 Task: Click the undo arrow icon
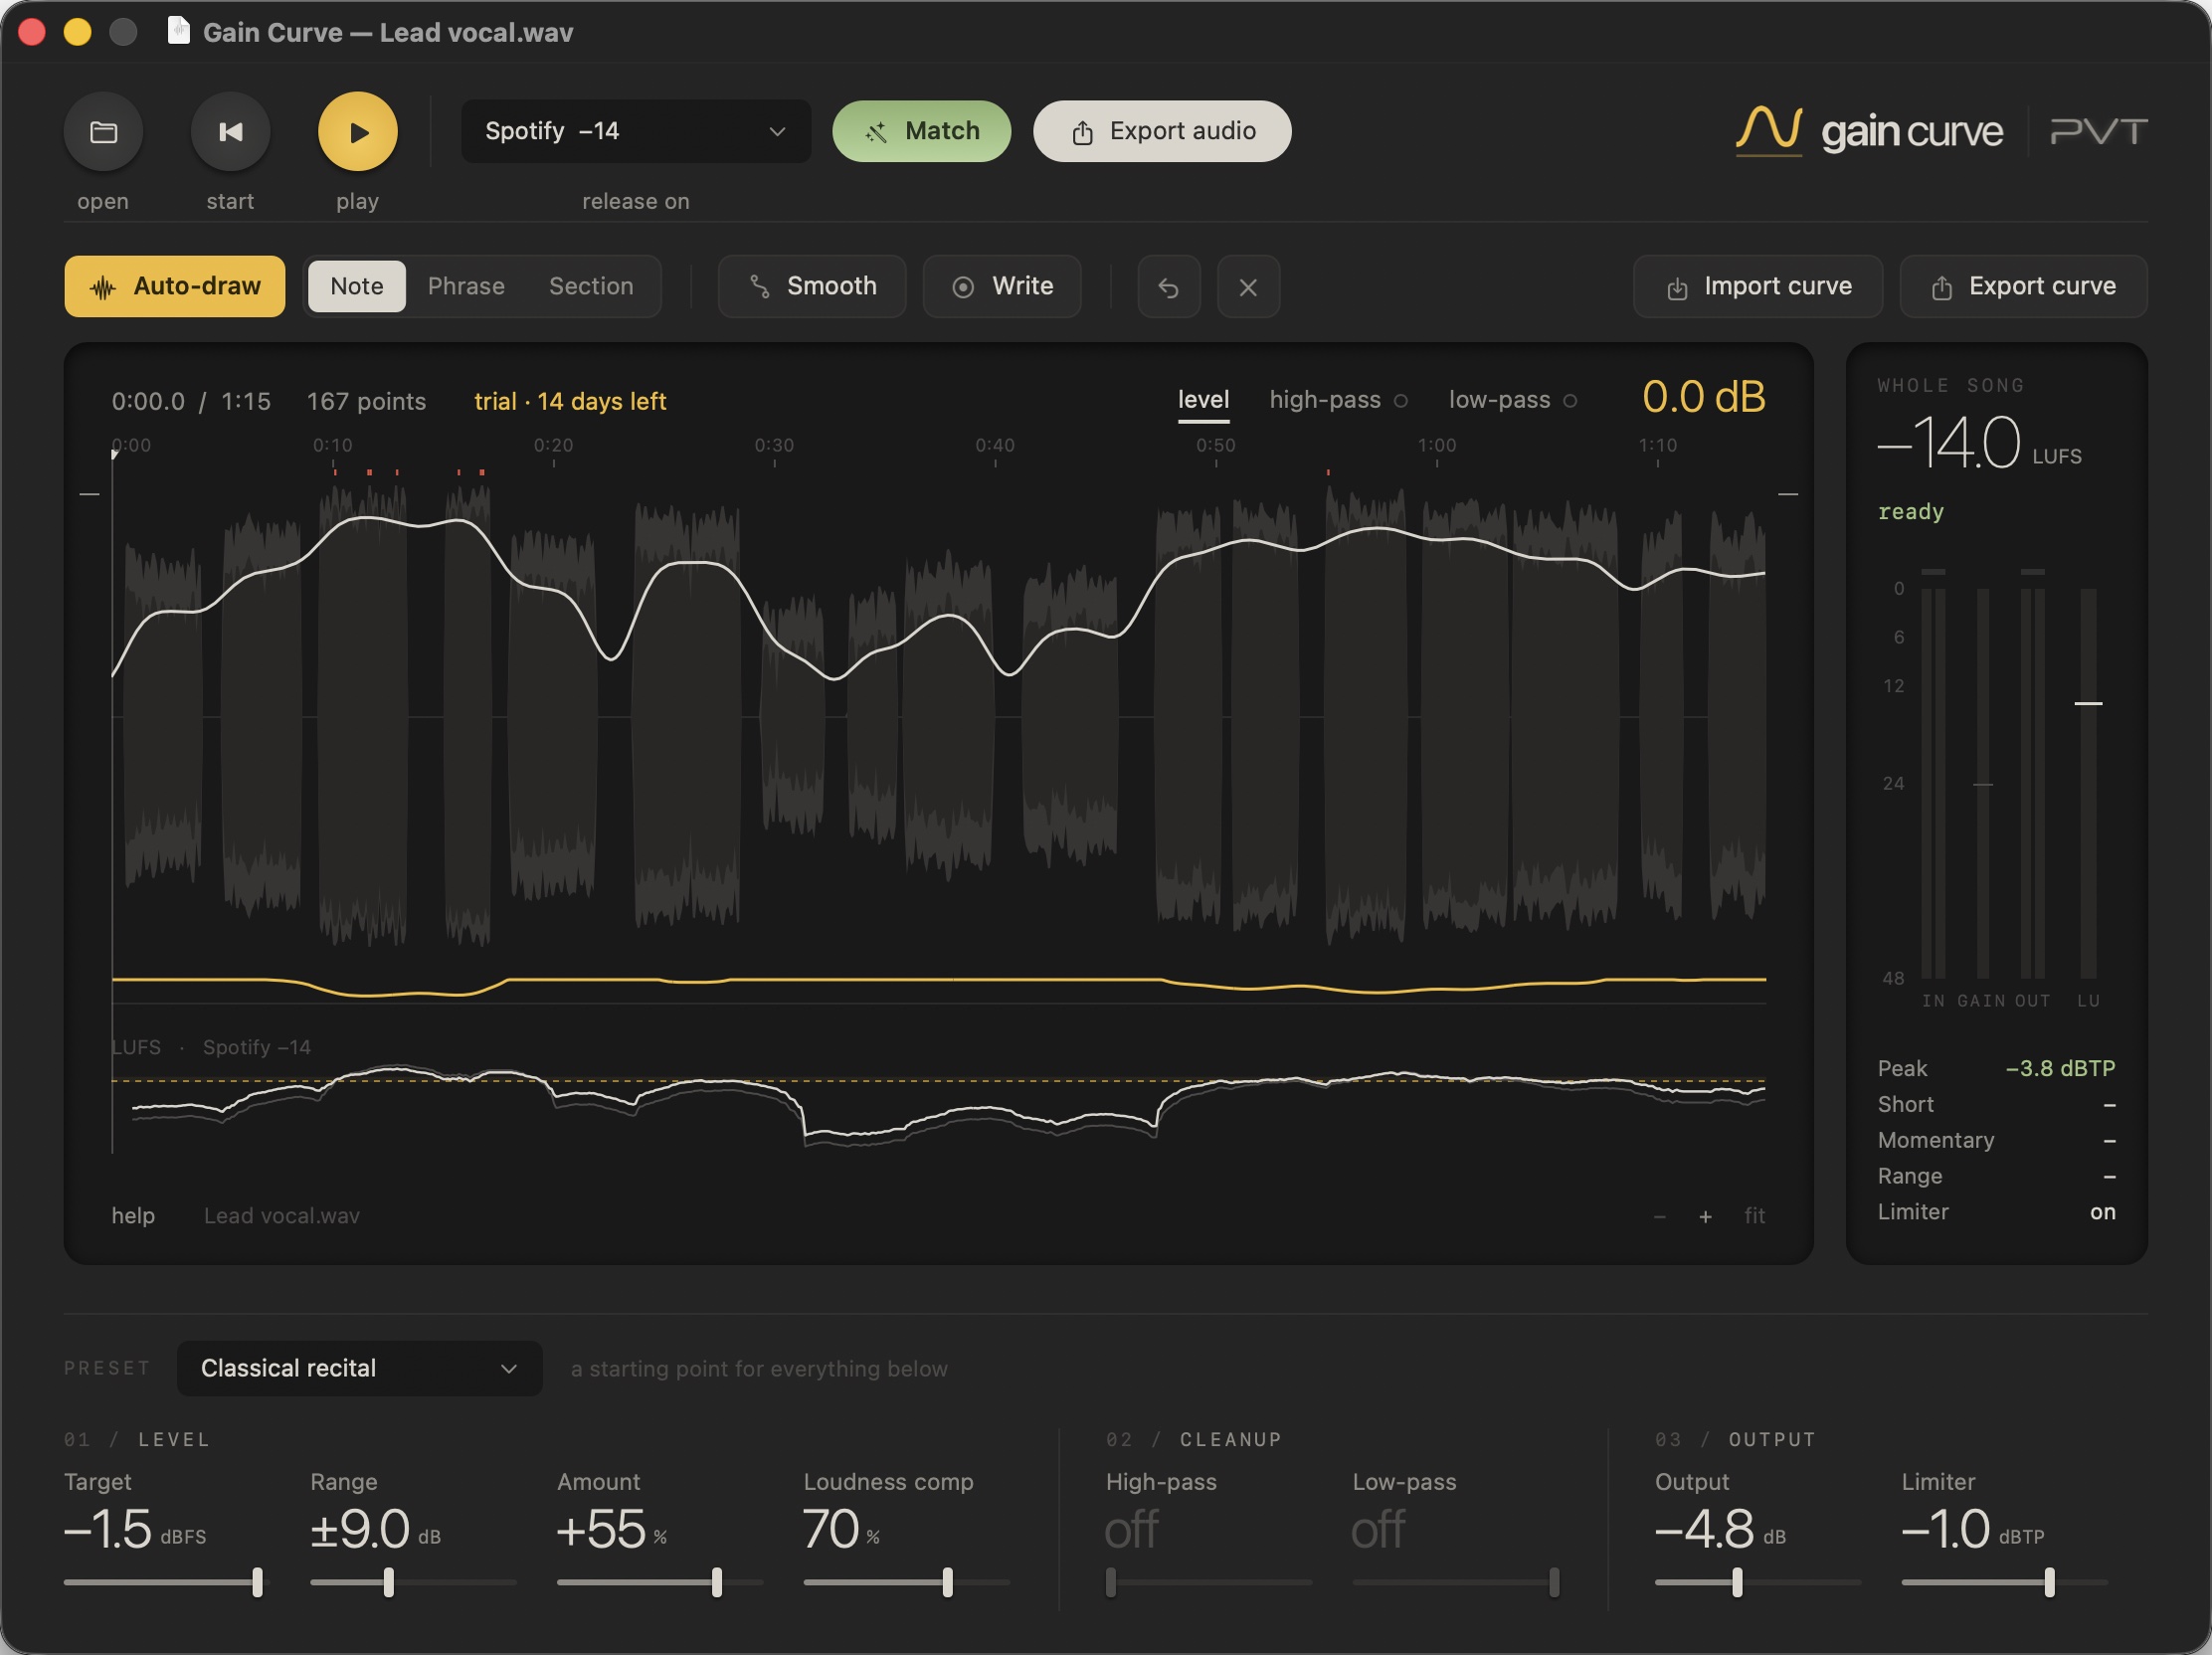click(1168, 287)
